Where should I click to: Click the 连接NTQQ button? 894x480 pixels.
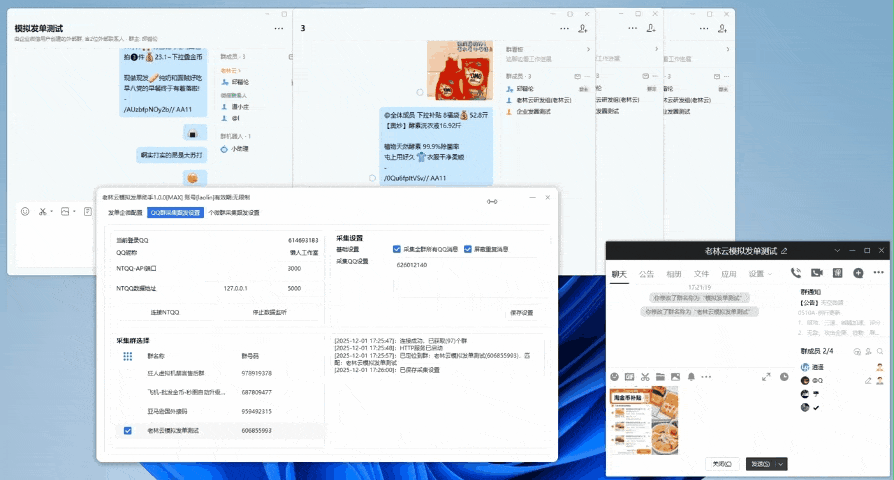165,312
